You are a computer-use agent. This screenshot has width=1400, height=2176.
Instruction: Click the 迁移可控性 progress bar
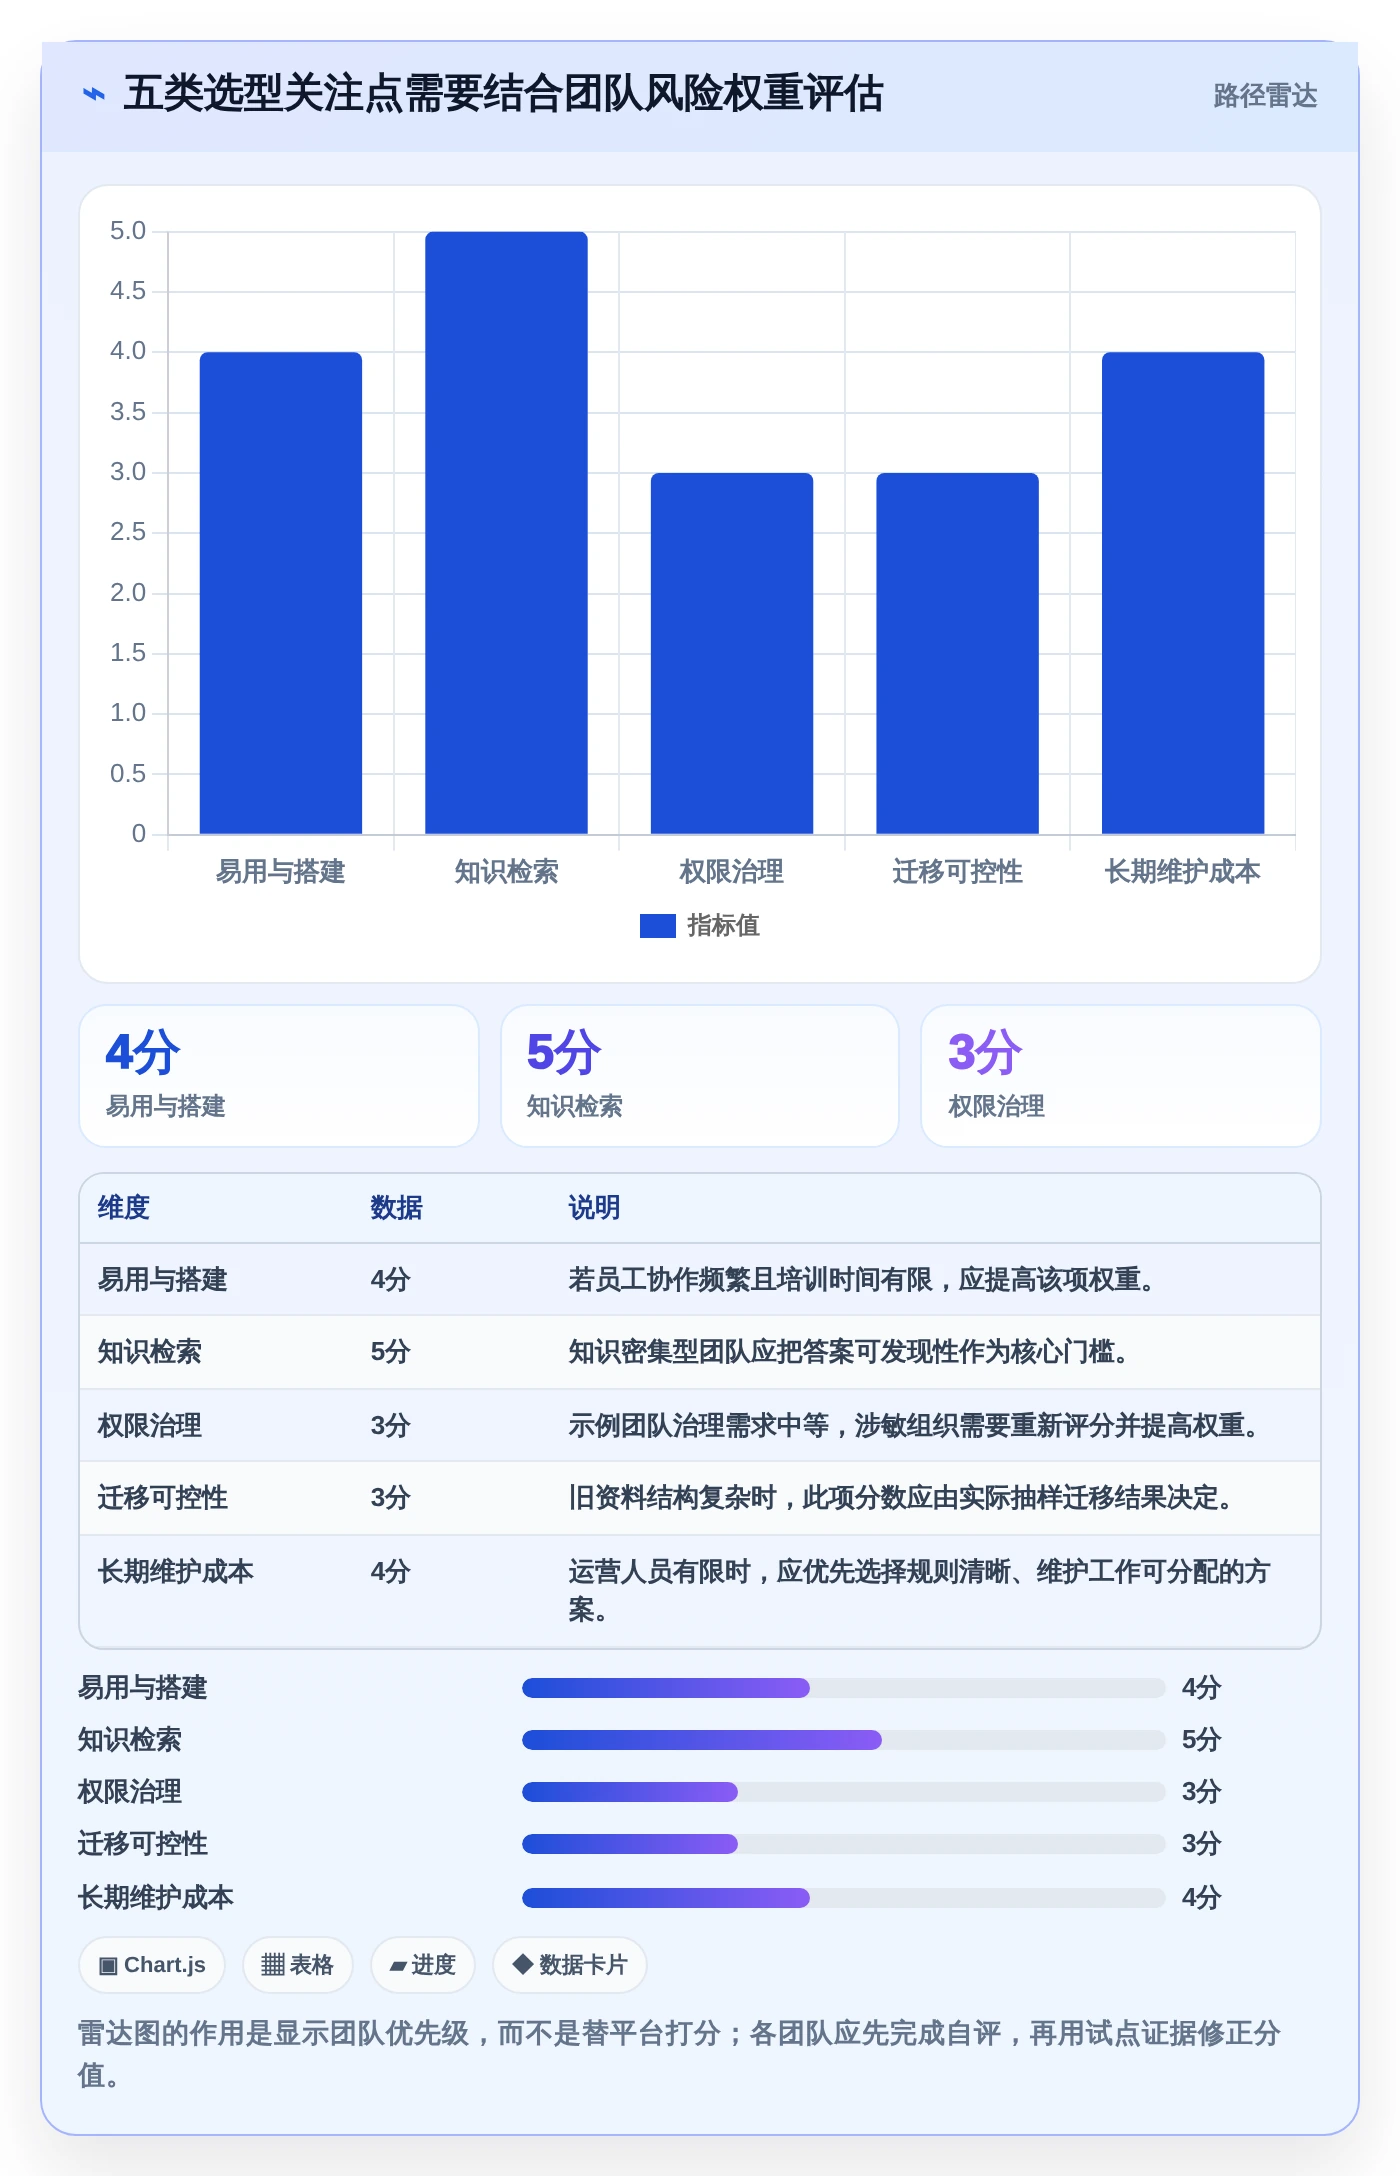pos(844,1844)
